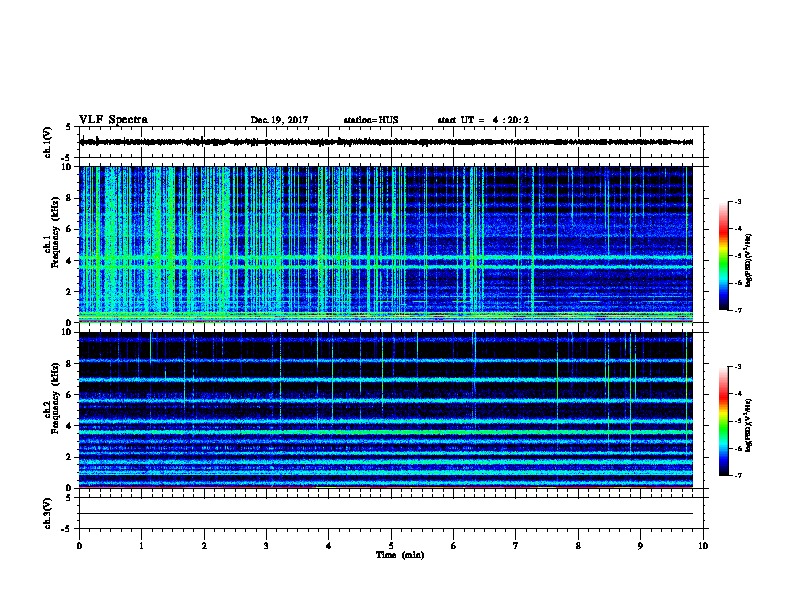Select the date text "Dec. 19, 2017"

pyautogui.click(x=279, y=120)
